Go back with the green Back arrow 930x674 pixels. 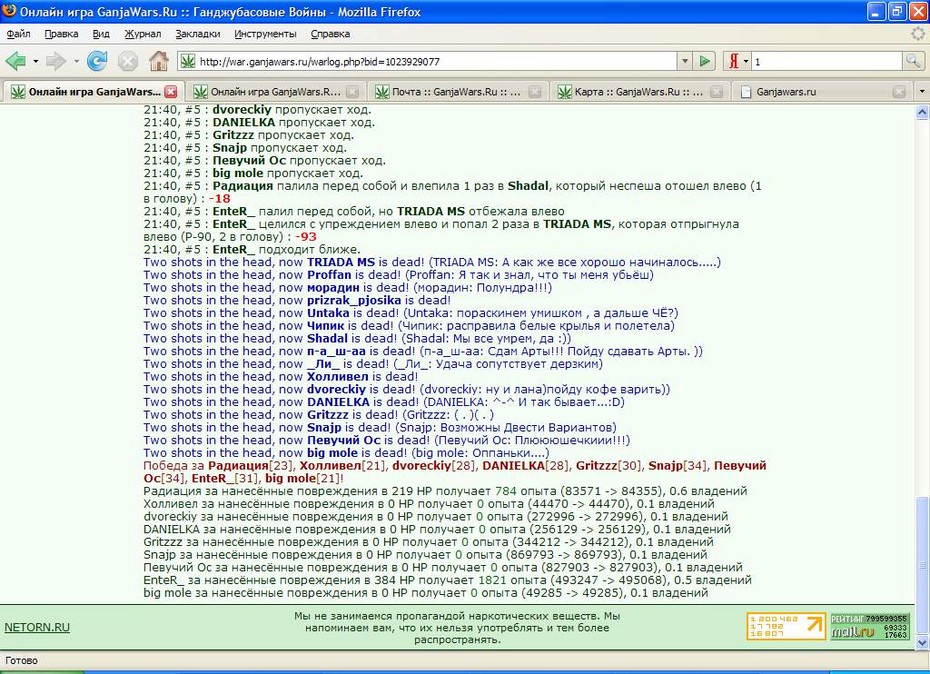(x=15, y=61)
